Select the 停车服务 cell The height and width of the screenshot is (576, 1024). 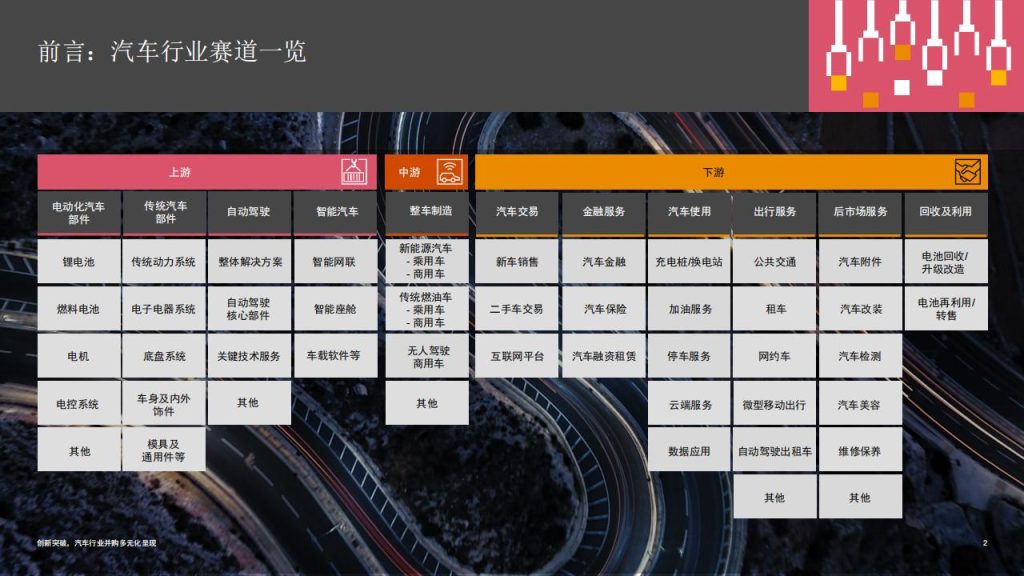click(x=689, y=356)
